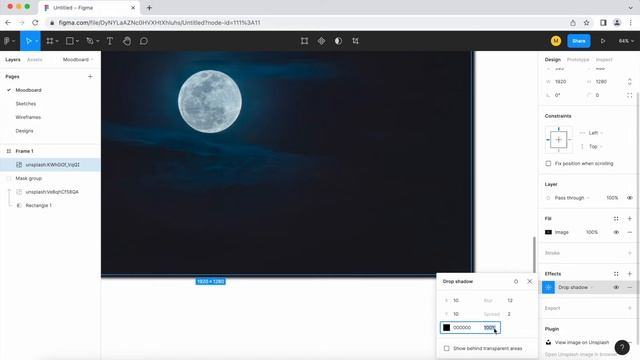Open the help question mark button
Image resolution: width=640 pixels, height=360 pixels.
point(622,347)
